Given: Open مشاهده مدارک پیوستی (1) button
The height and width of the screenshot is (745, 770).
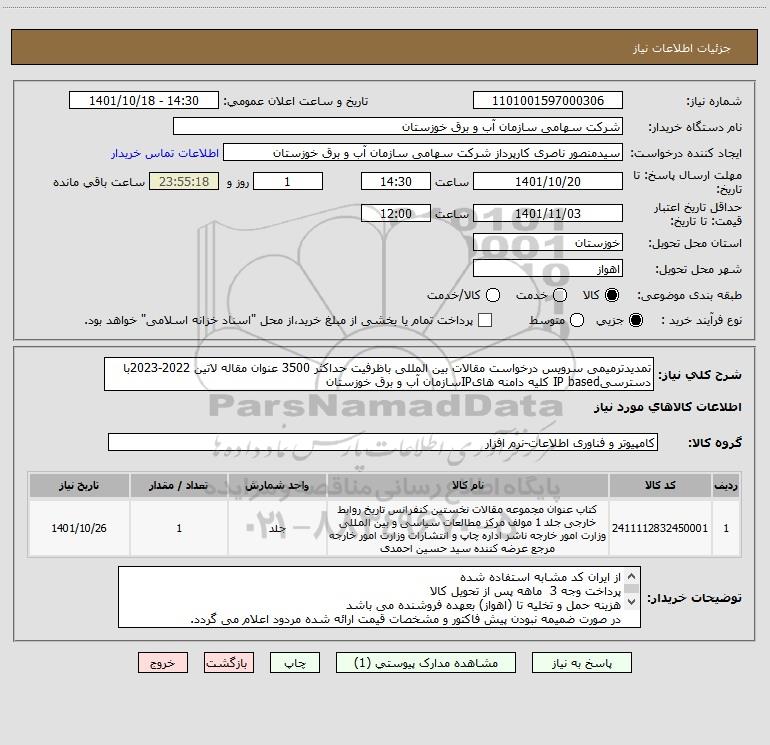Looking at the screenshot, I should (x=426, y=663).
